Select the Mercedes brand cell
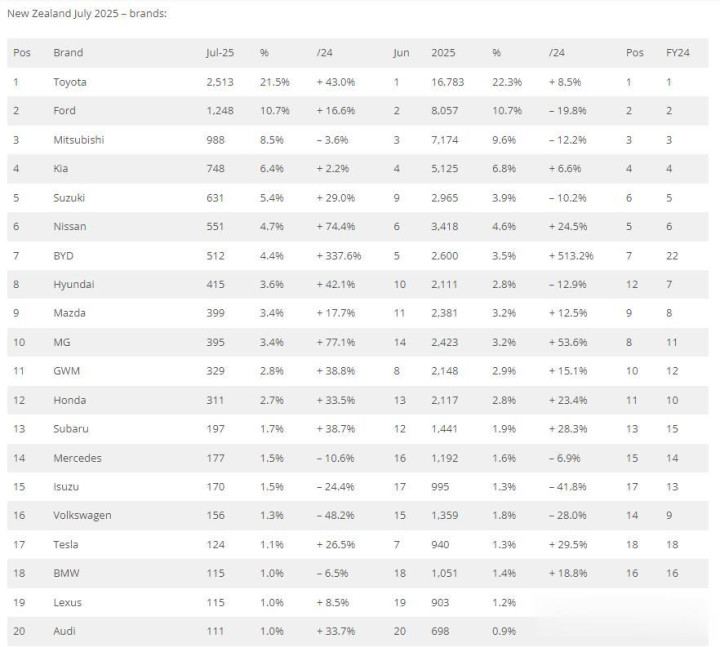The height and width of the screenshot is (647, 720). click(x=77, y=458)
